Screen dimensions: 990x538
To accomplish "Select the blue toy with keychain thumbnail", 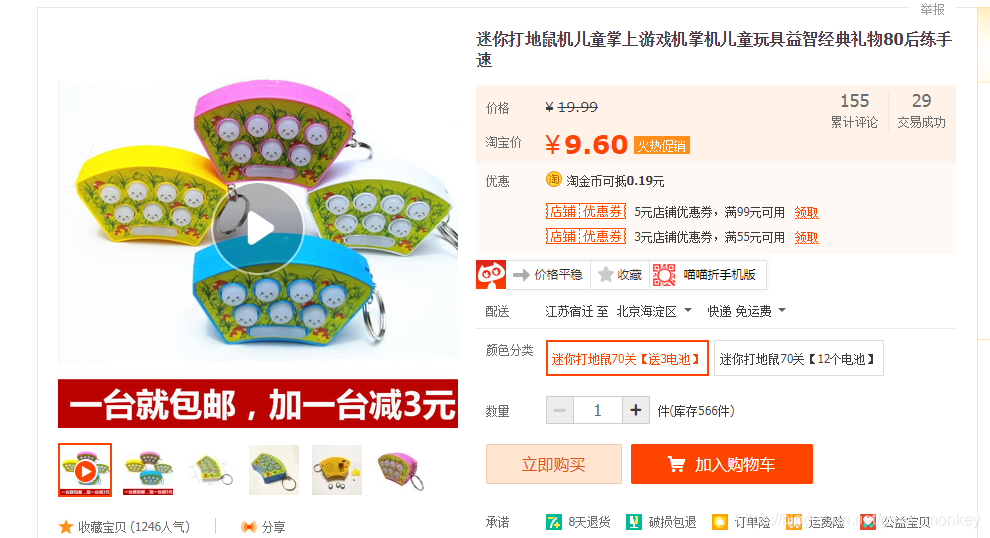I will click(274, 470).
